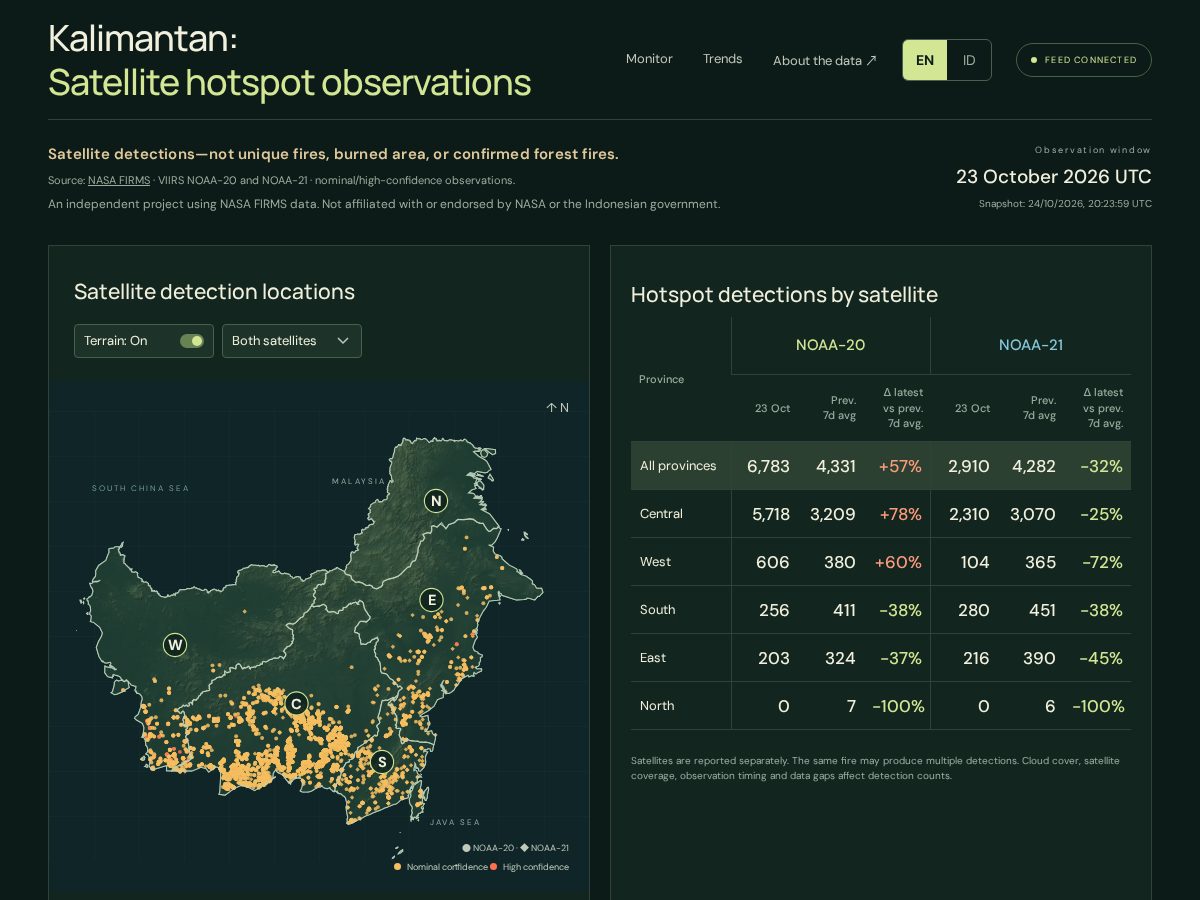The height and width of the screenshot is (900, 1200).
Task: Click the Province column header
Action: (661, 379)
